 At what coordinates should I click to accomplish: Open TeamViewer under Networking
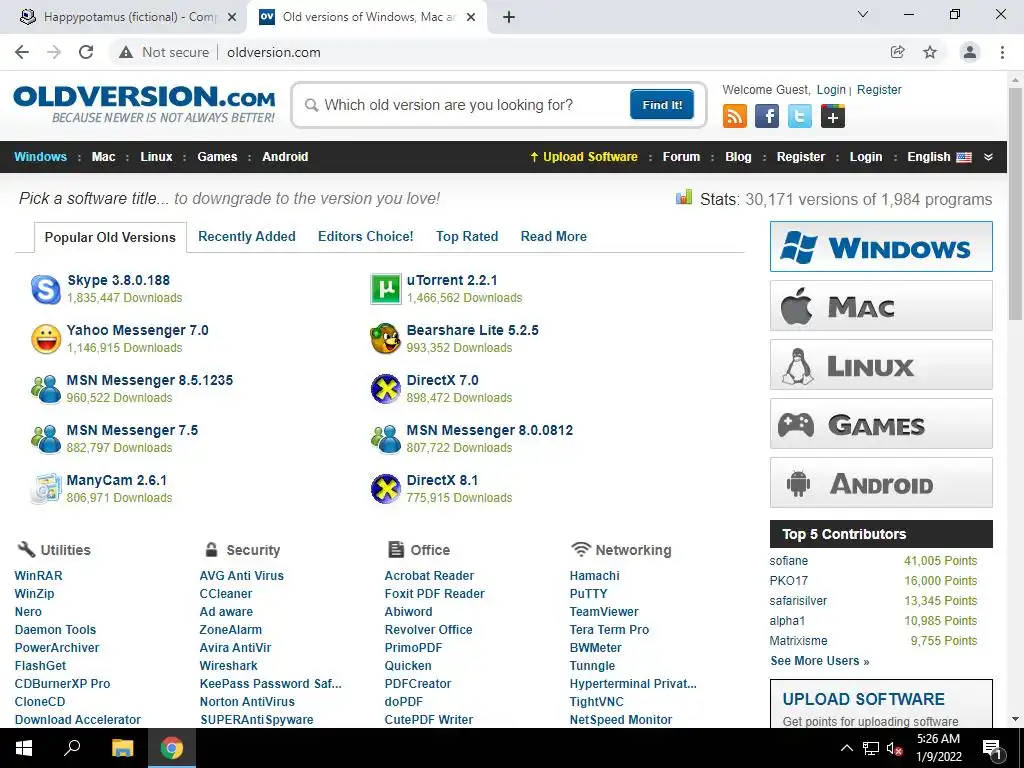point(604,612)
